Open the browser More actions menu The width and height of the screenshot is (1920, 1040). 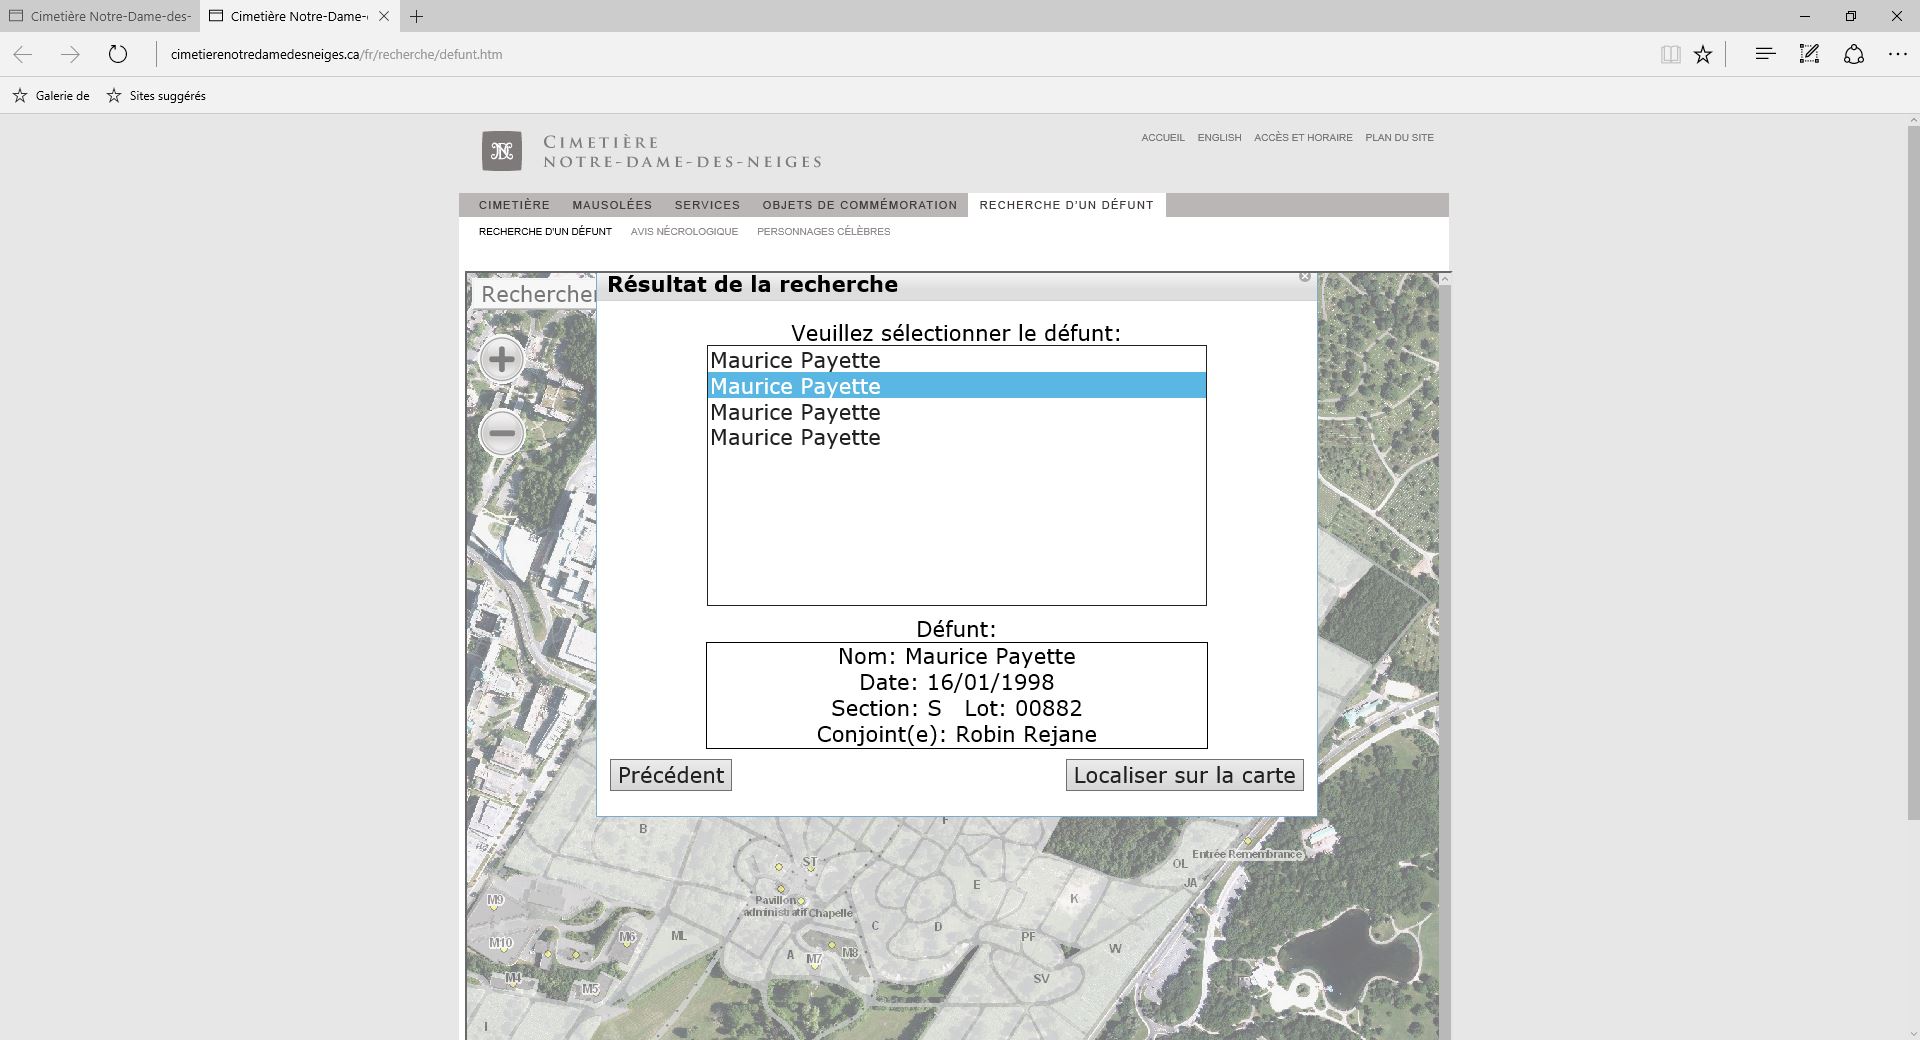point(1897,54)
